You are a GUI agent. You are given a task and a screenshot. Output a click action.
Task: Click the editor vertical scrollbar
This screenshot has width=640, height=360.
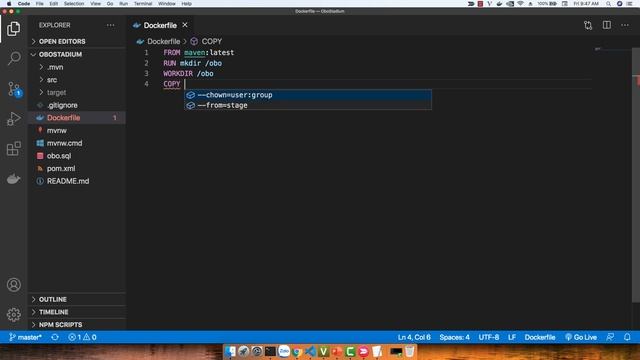(x=636, y=176)
